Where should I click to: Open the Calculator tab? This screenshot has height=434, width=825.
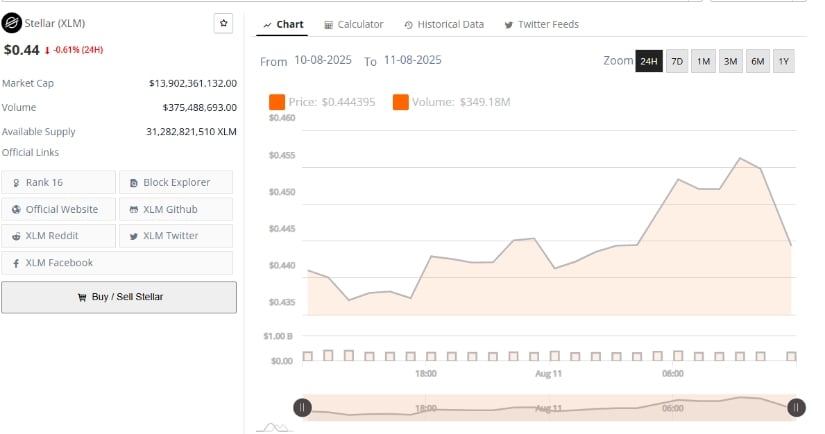coord(354,24)
